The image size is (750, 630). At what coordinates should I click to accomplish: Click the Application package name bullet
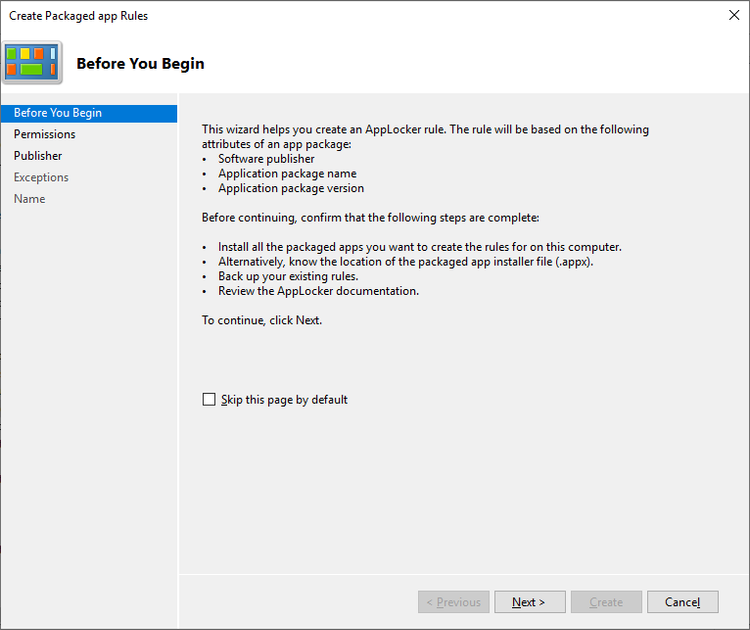click(287, 173)
